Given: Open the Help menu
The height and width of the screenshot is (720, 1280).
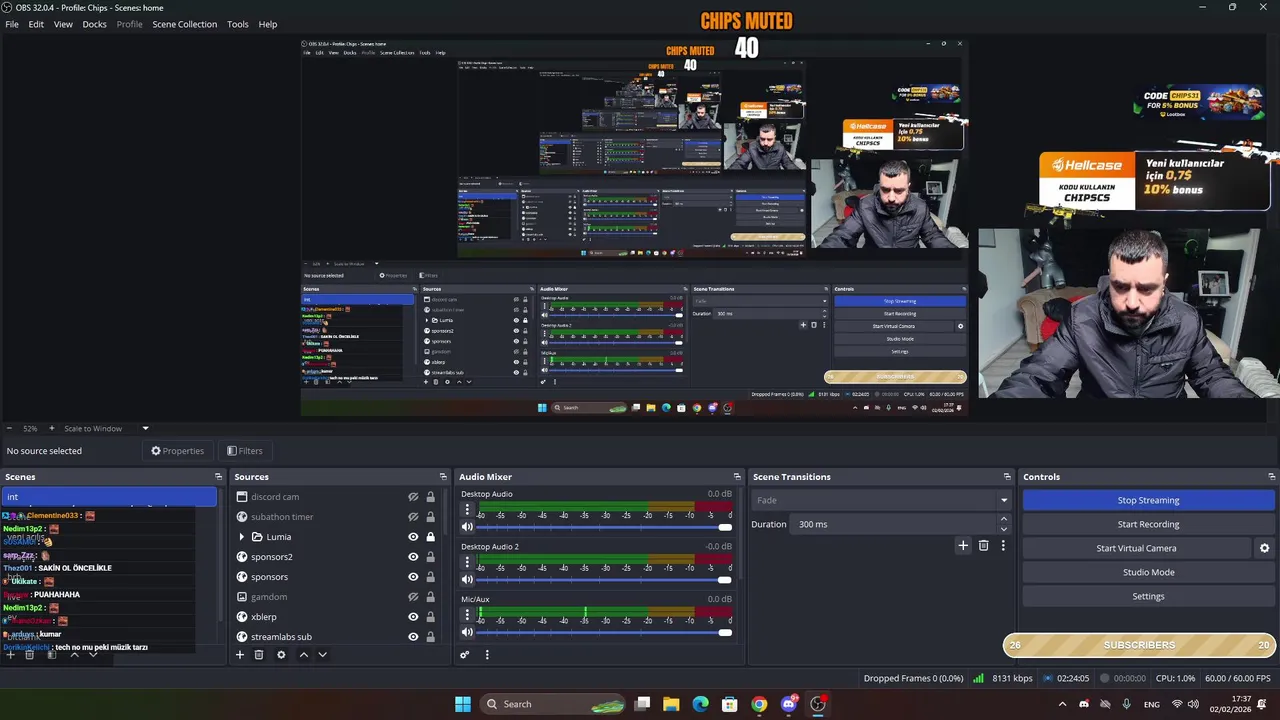Looking at the screenshot, I should click(268, 24).
